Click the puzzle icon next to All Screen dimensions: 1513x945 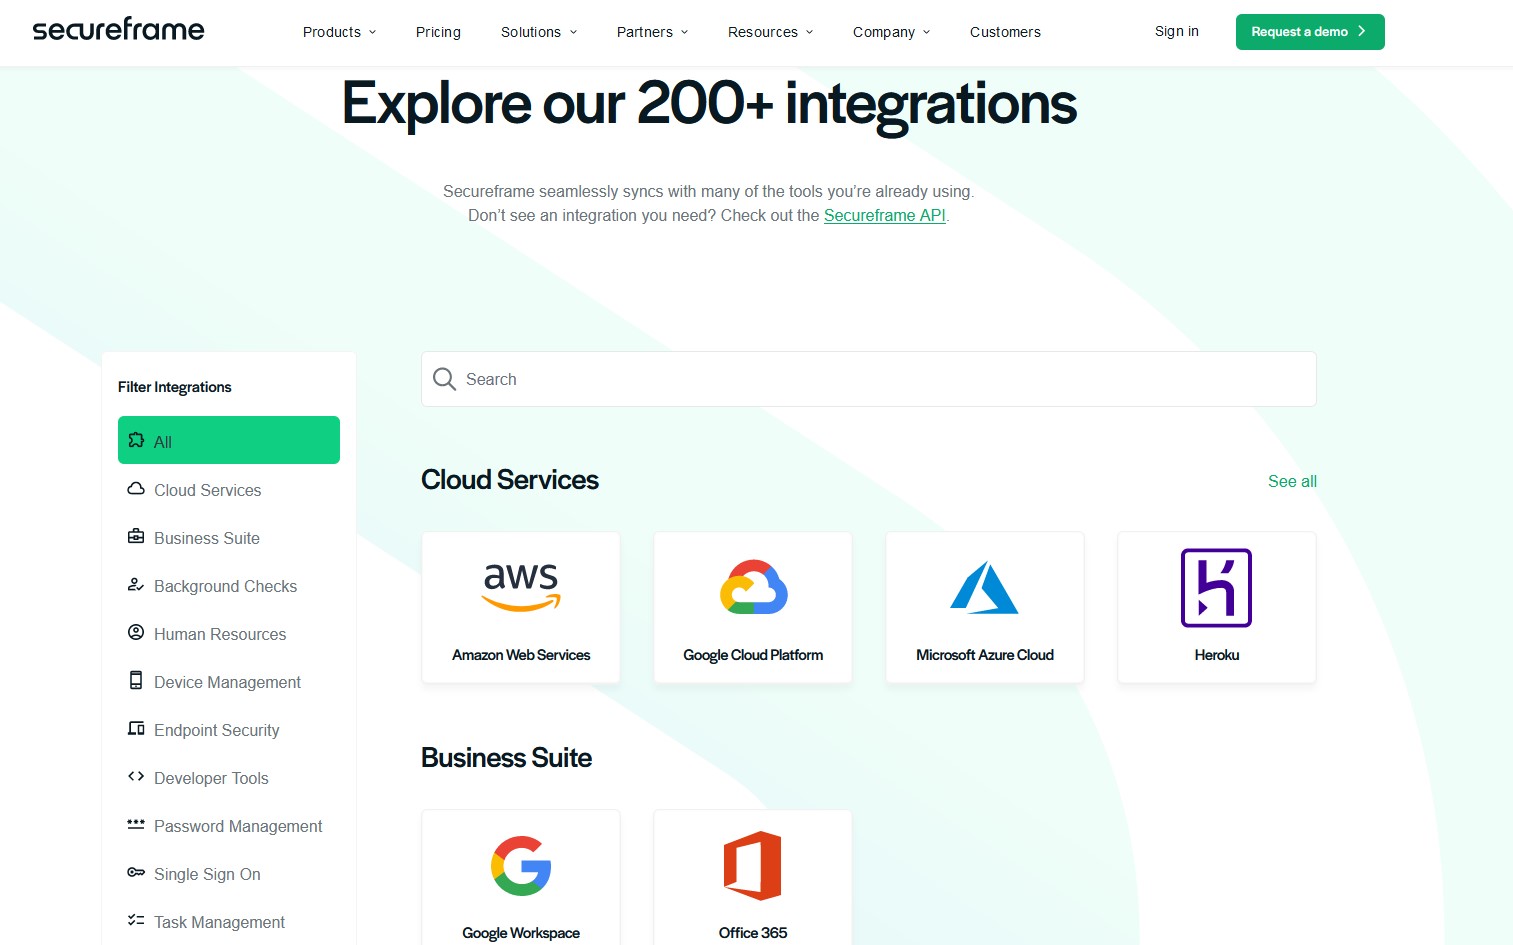[x=136, y=440]
